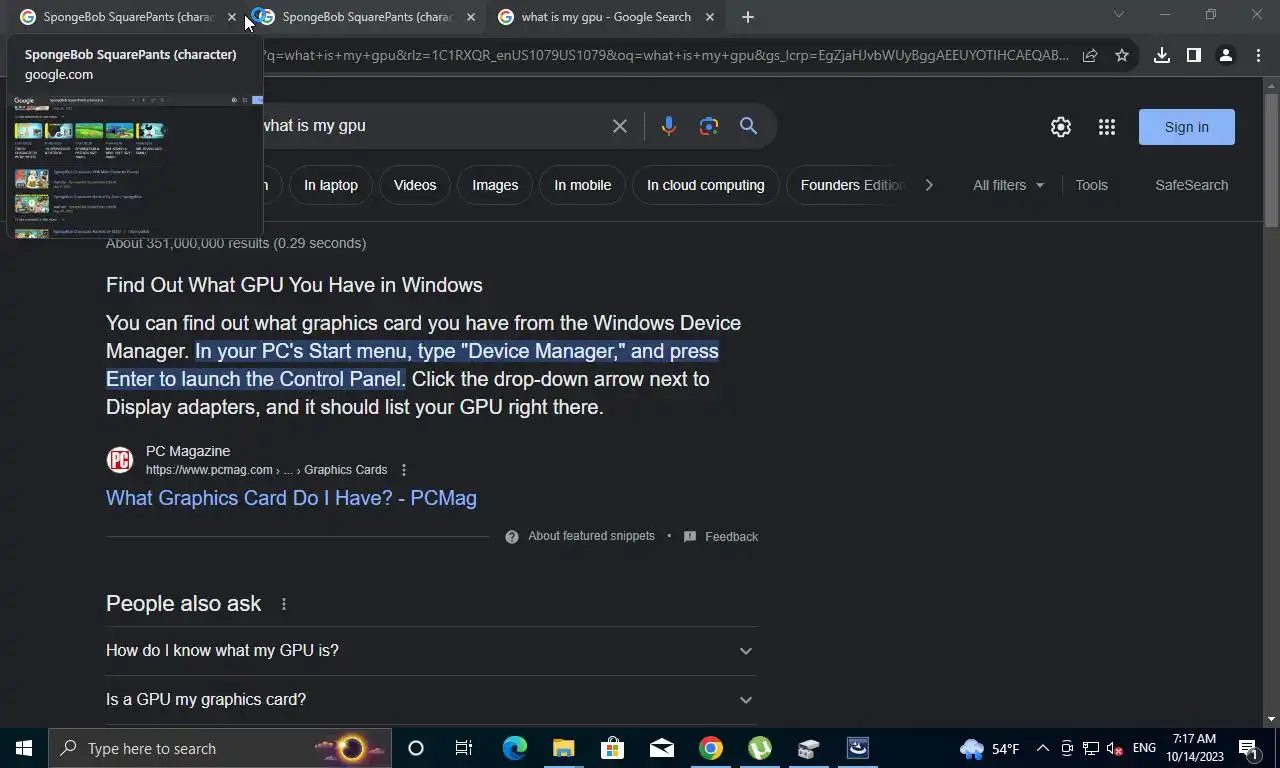The width and height of the screenshot is (1280, 768).
Task: Switch to second SpongeBob SquarePants tab
Action: click(x=366, y=17)
